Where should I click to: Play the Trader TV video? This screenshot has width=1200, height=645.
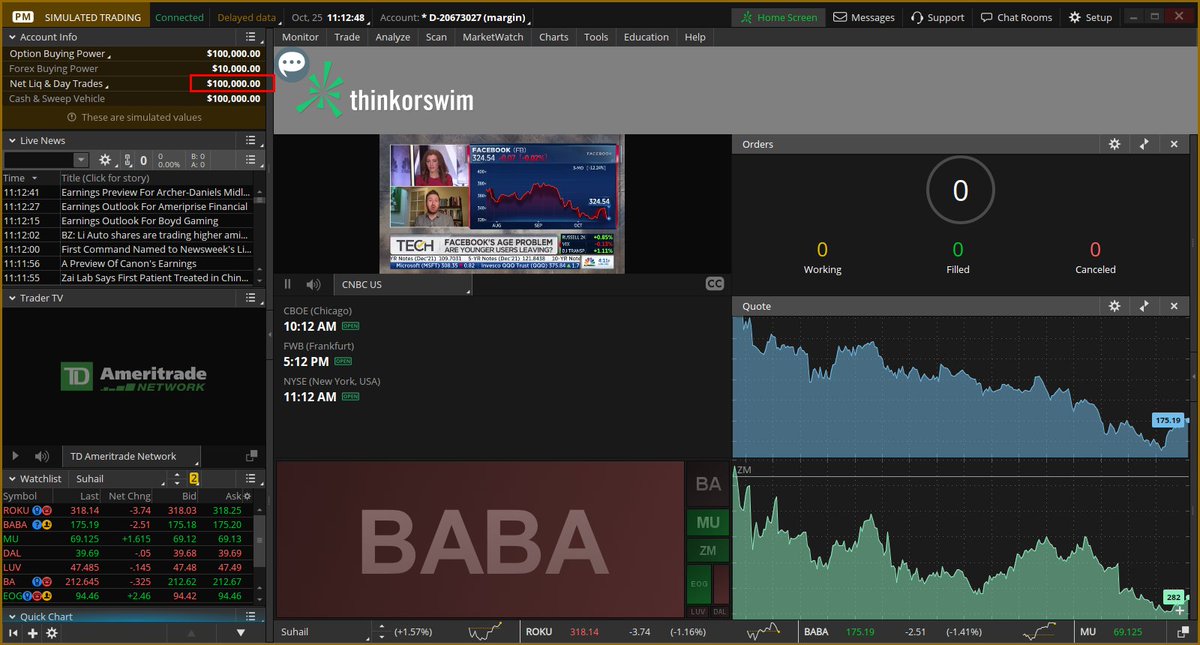coord(15,456)
